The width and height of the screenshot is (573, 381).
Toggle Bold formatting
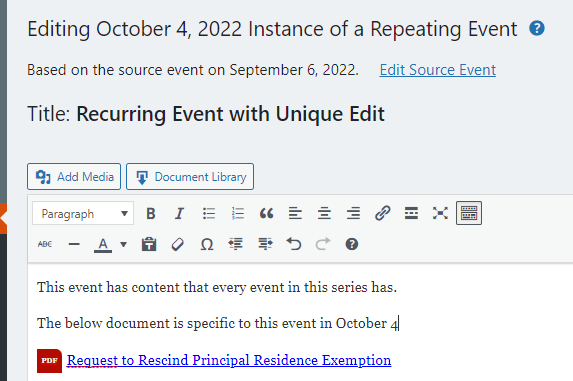[x=151, y=213]
